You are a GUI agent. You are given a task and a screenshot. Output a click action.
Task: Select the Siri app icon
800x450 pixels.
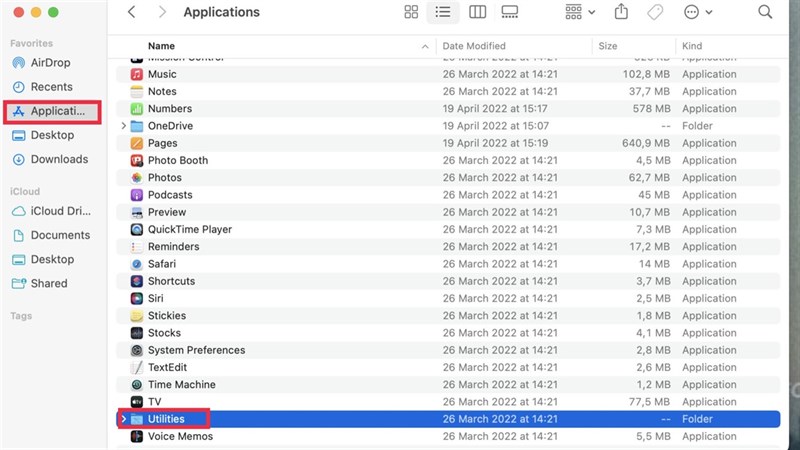coord(137,298)
